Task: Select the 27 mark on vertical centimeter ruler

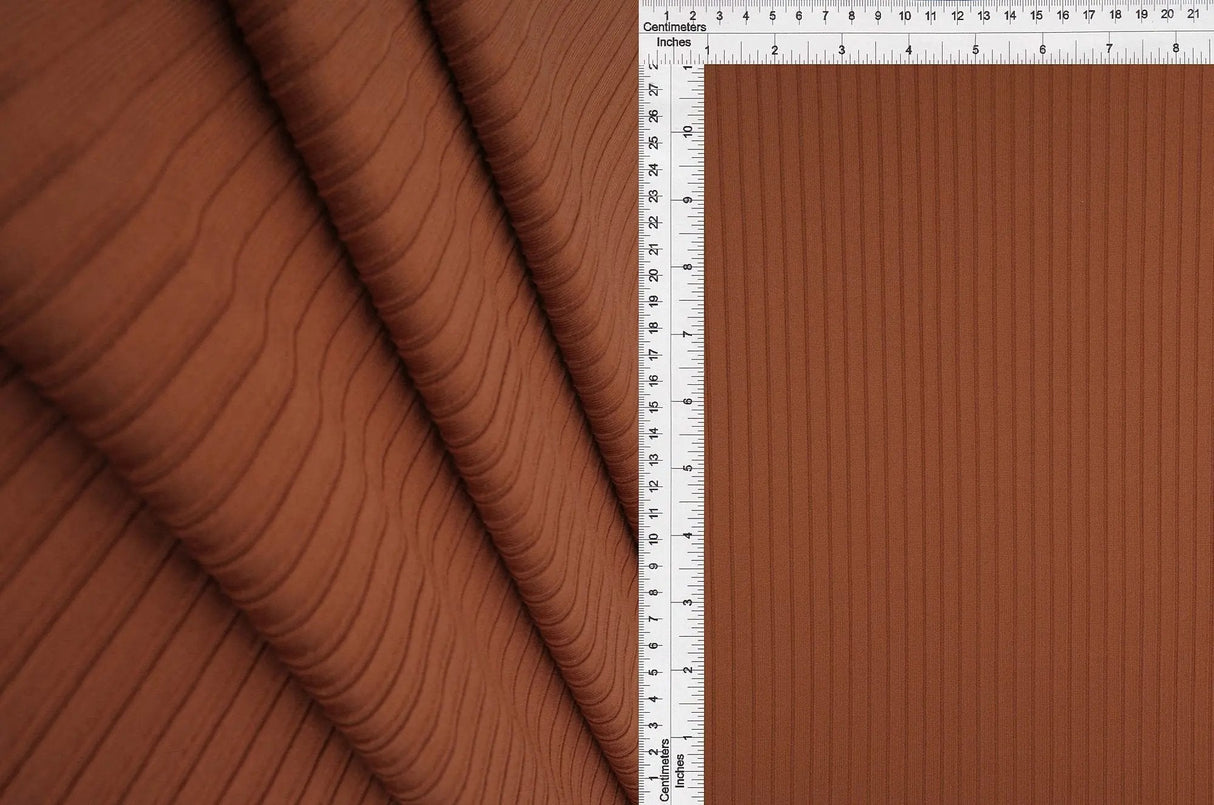Action: pos(655,88)
